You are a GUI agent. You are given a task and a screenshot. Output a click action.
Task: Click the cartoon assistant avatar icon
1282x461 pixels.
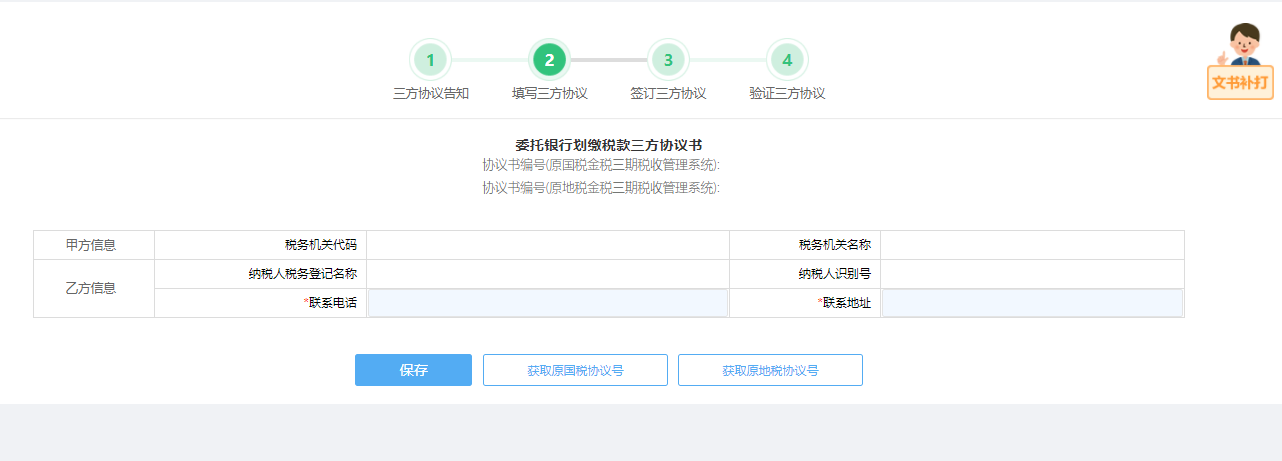[x=1244, y=45]
